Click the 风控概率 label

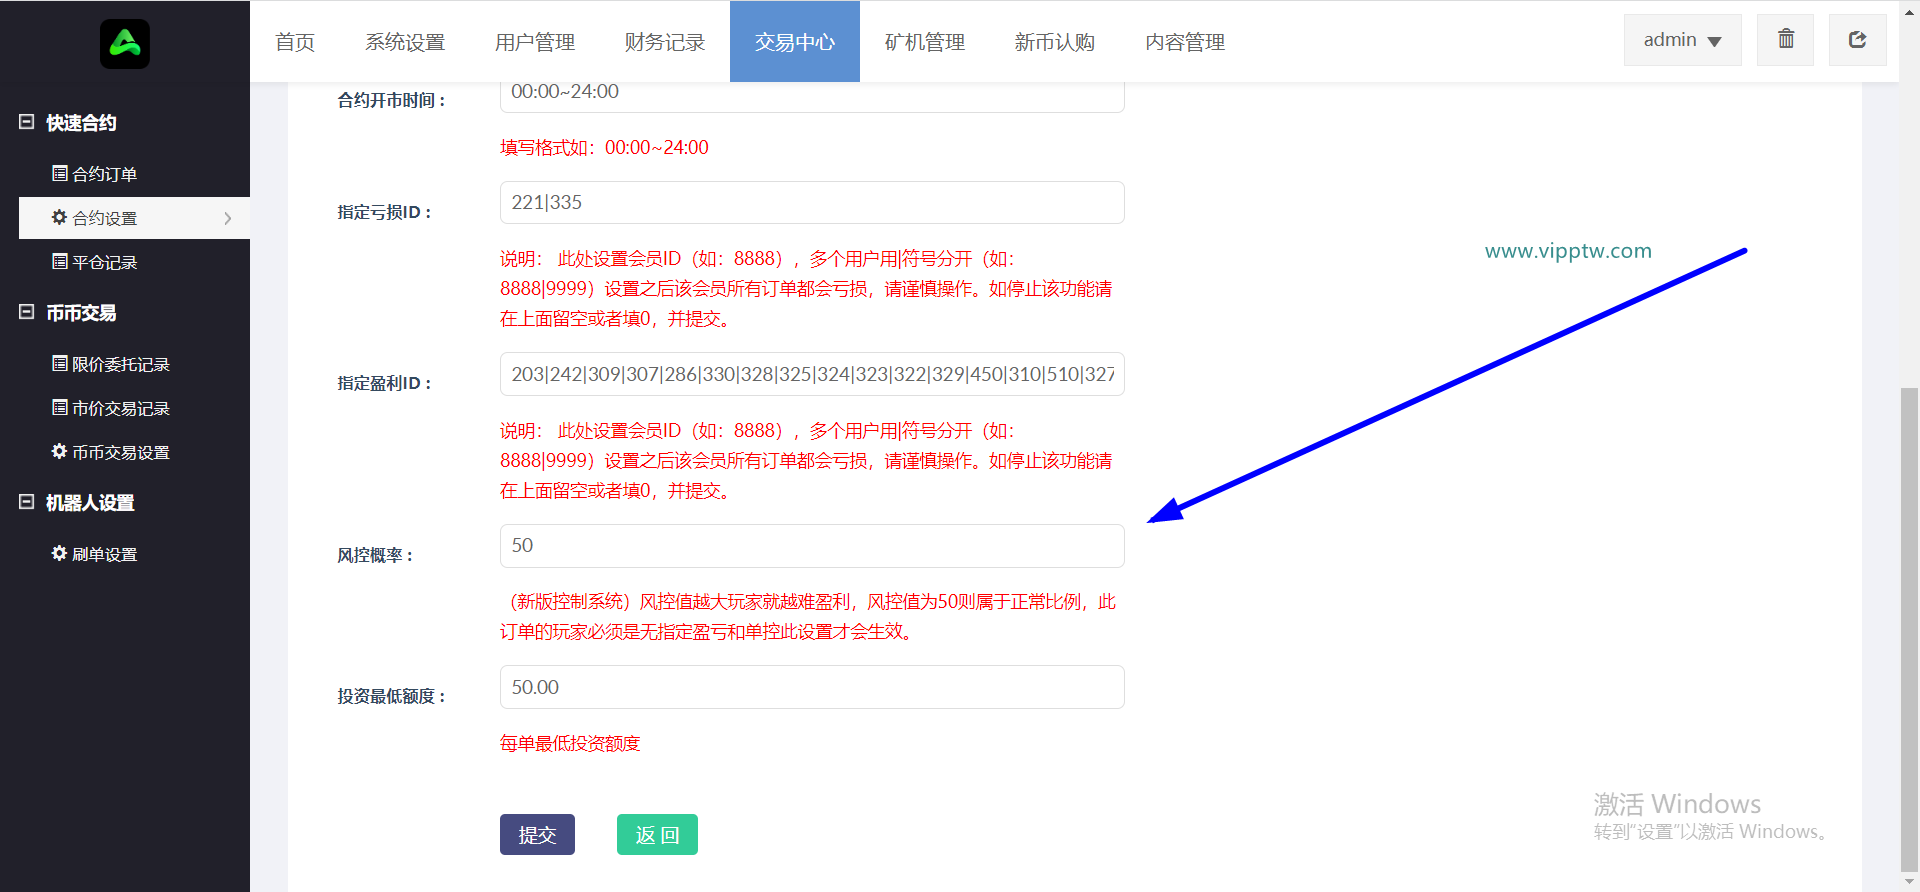point(375,555)
